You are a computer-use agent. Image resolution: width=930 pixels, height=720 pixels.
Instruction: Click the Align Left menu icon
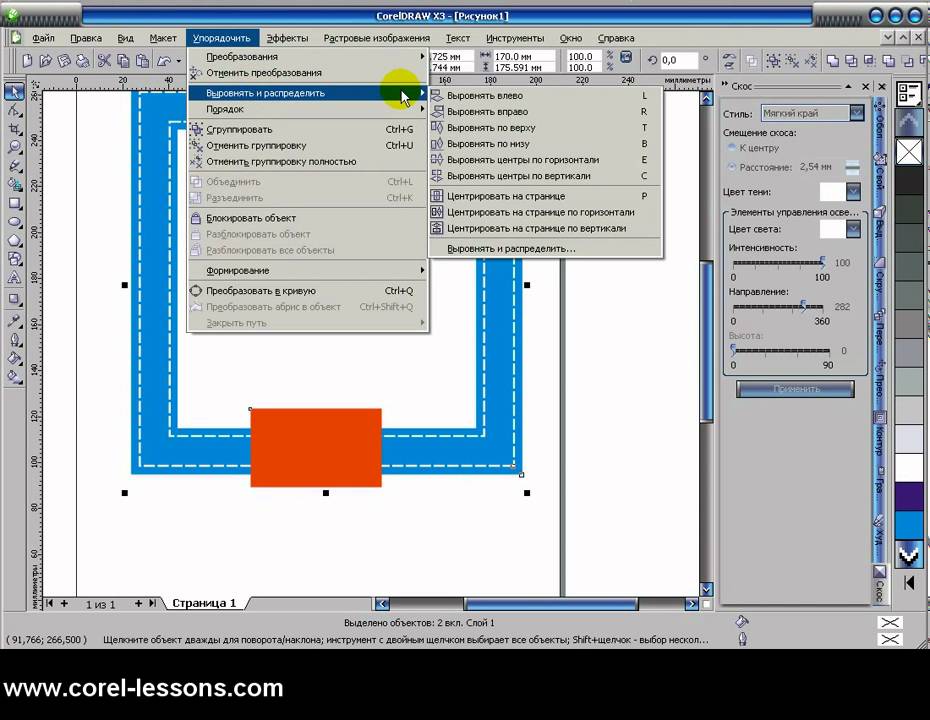(437, 95)
